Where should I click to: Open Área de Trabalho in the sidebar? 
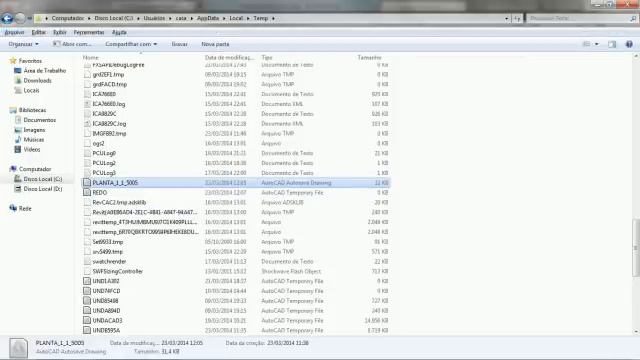click(x=44, y=71)
